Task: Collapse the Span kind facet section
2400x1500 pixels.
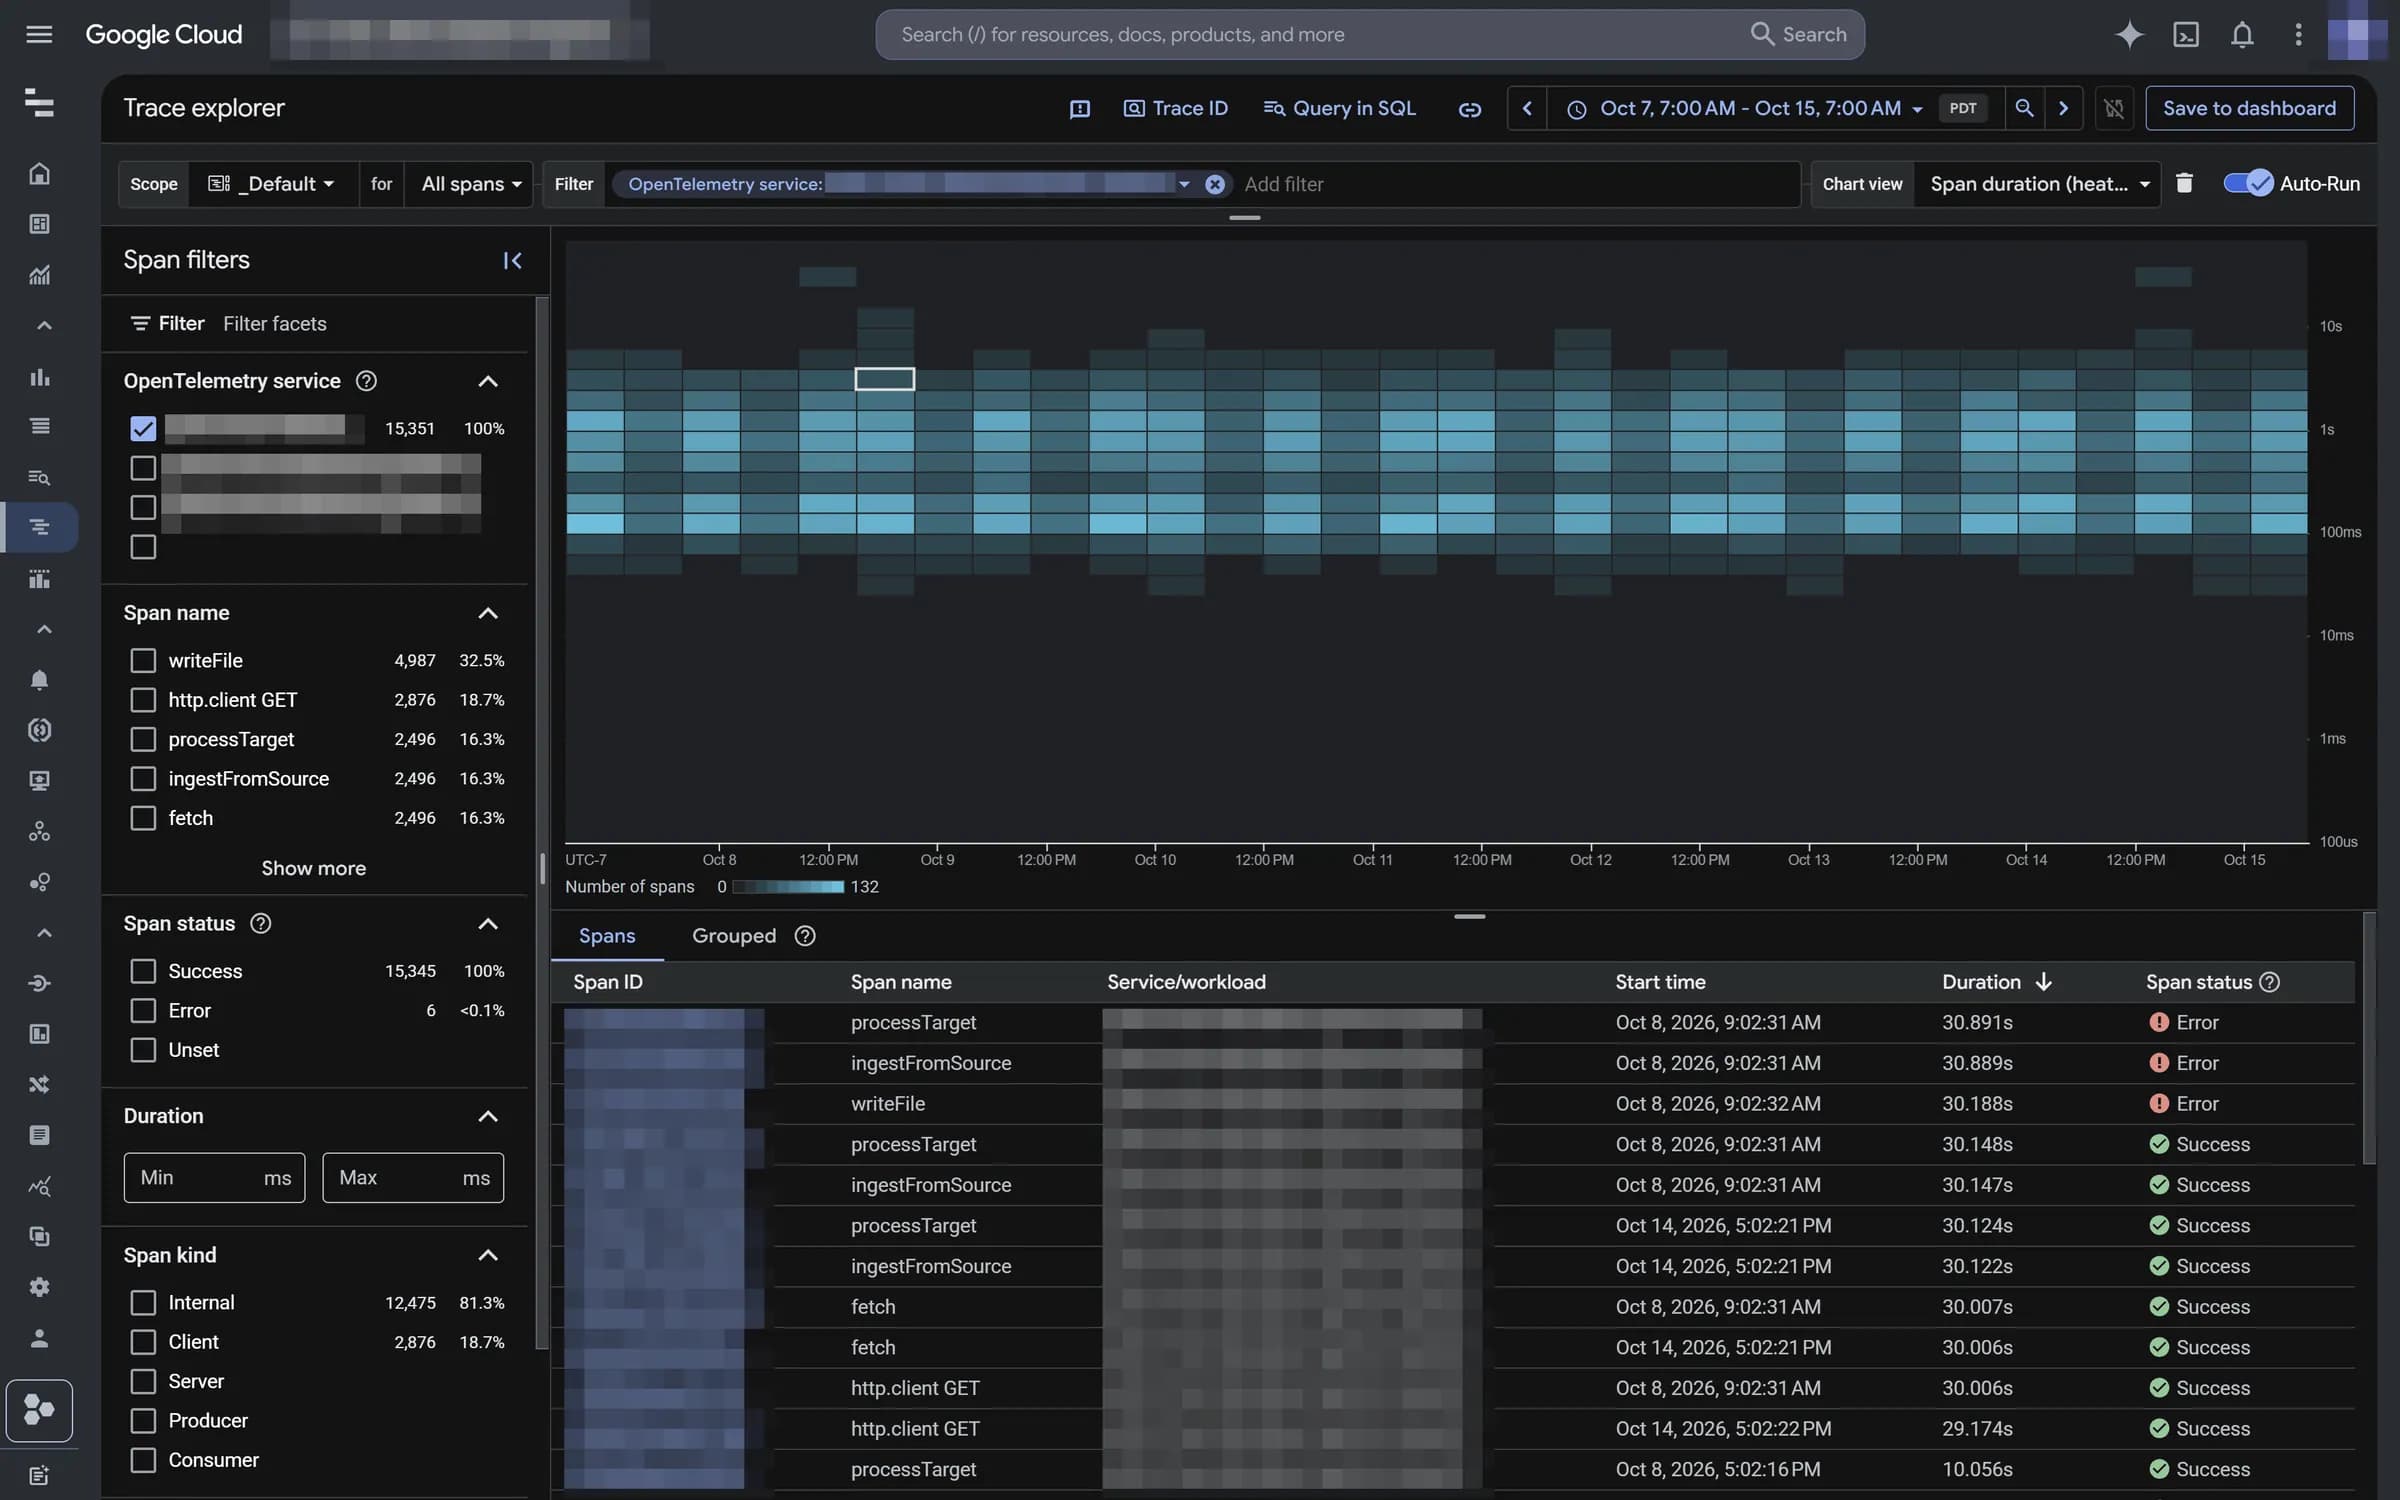Action: pos(487,1255)
